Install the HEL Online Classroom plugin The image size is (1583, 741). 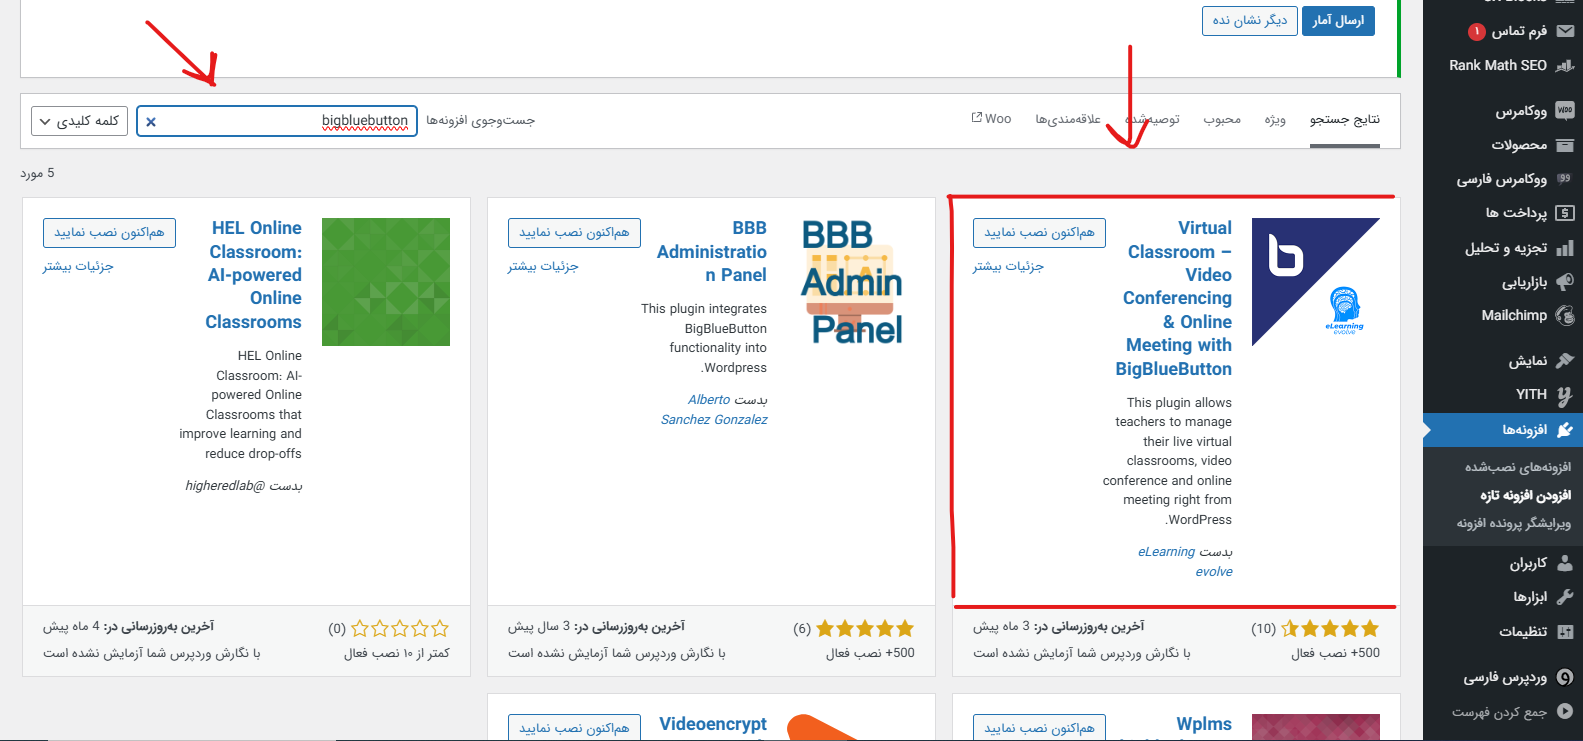coord(109,233)
